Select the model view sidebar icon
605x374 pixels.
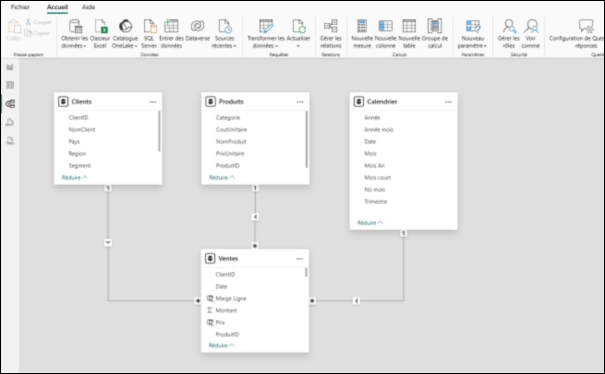10,103
